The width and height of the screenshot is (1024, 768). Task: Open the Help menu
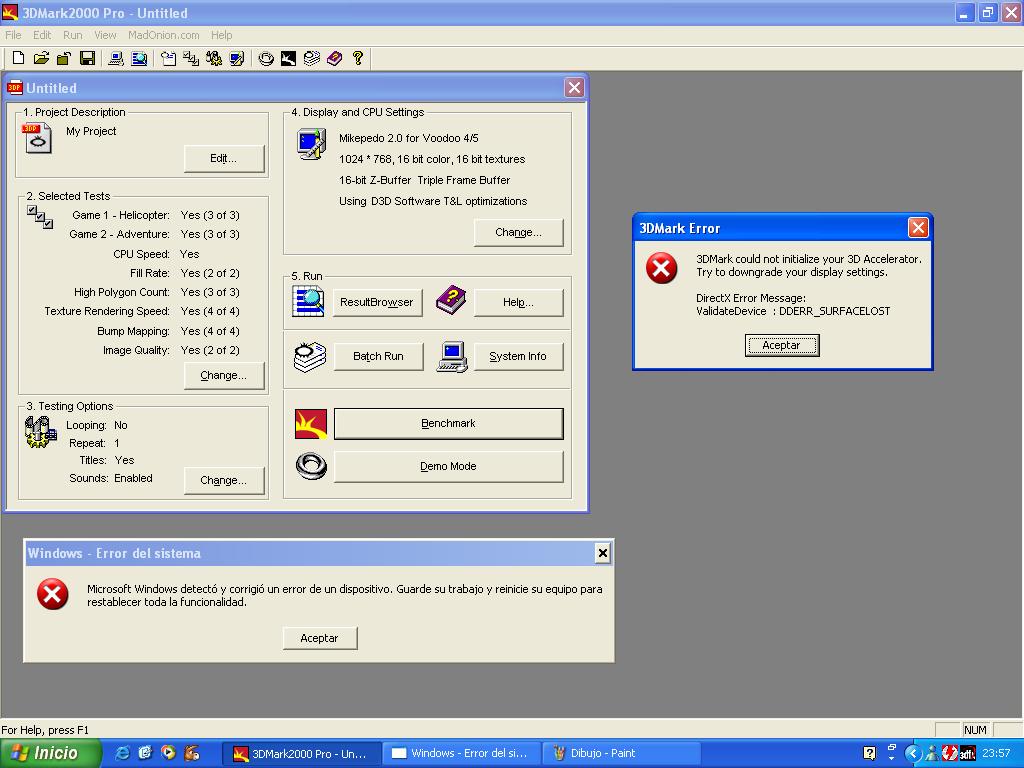pos(221,35)
